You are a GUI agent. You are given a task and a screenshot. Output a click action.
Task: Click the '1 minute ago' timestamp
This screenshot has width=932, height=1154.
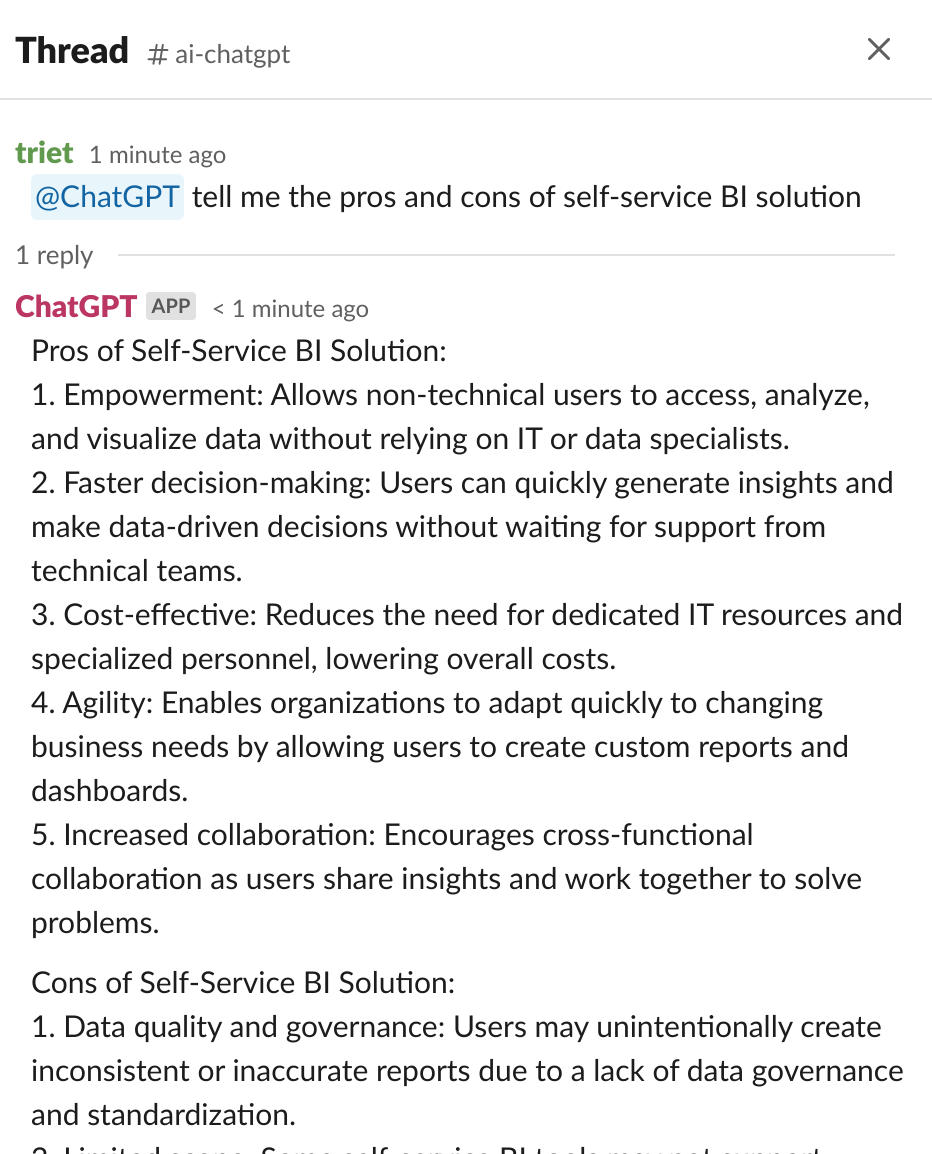157,155
